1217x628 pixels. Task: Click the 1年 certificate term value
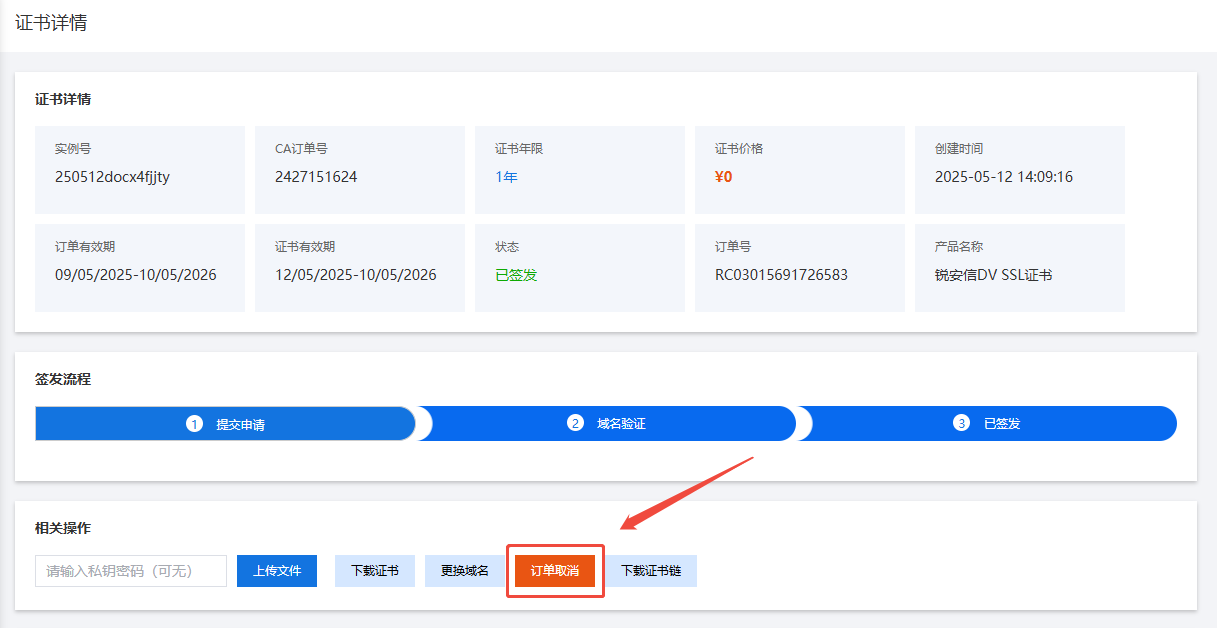pos(506,177)
